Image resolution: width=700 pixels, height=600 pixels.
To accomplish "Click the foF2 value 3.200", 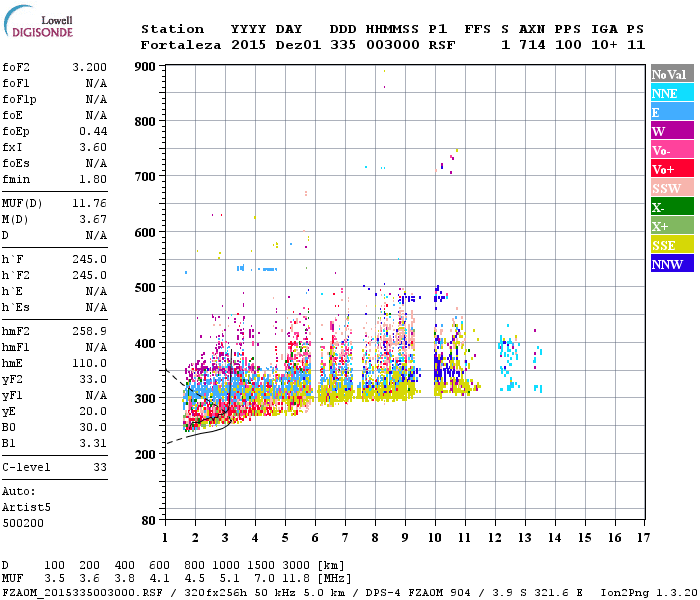I will click(x=89, y=67).
